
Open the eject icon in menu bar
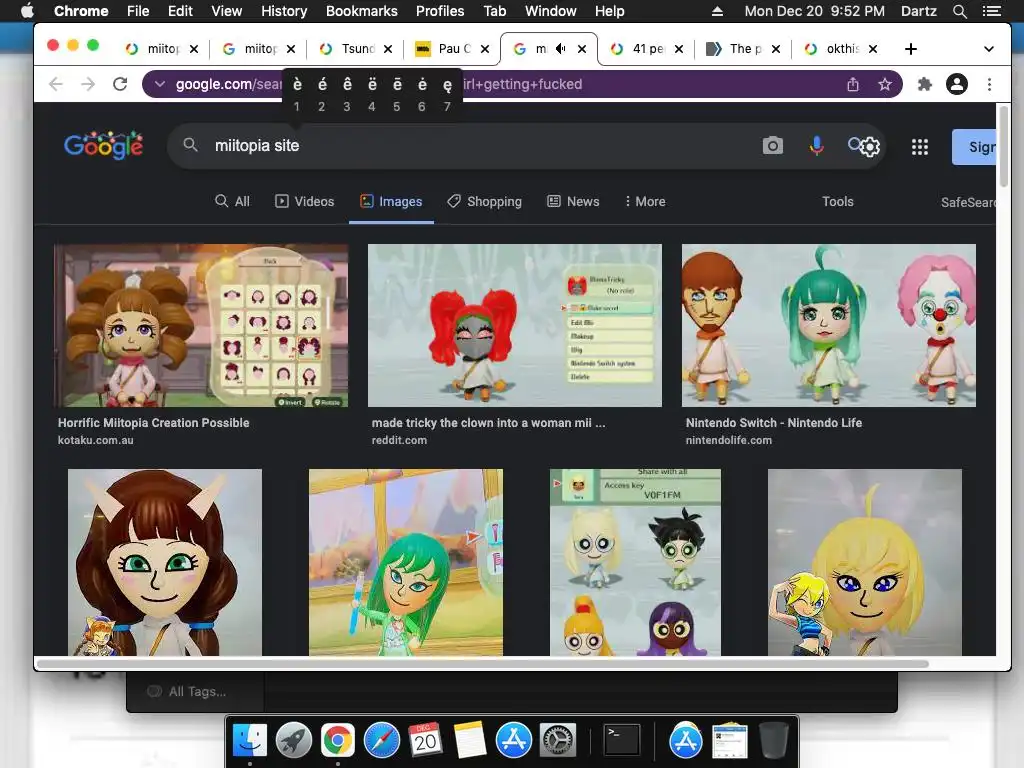point(717,11)
